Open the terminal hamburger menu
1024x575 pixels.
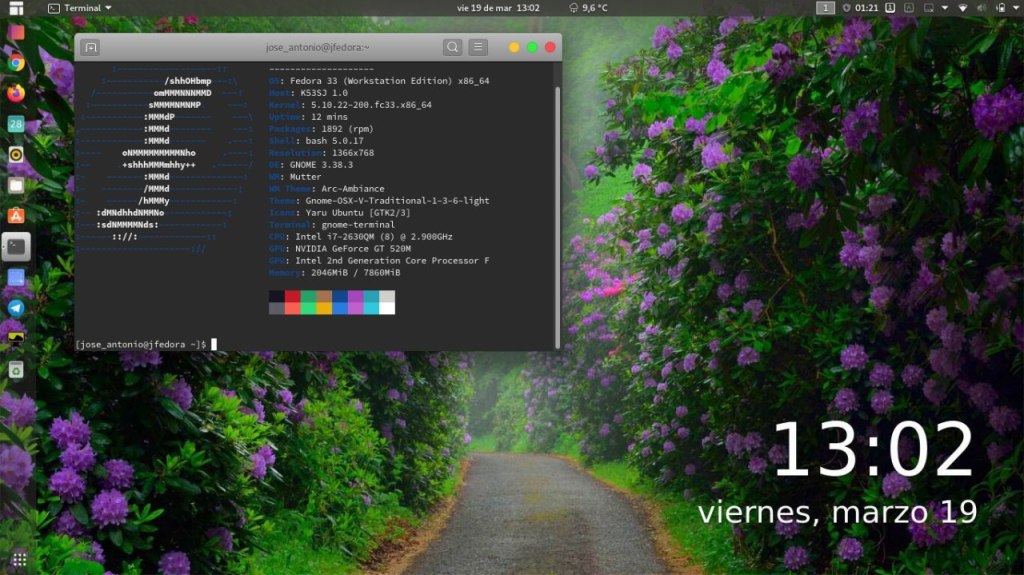[x=479, y=47]
